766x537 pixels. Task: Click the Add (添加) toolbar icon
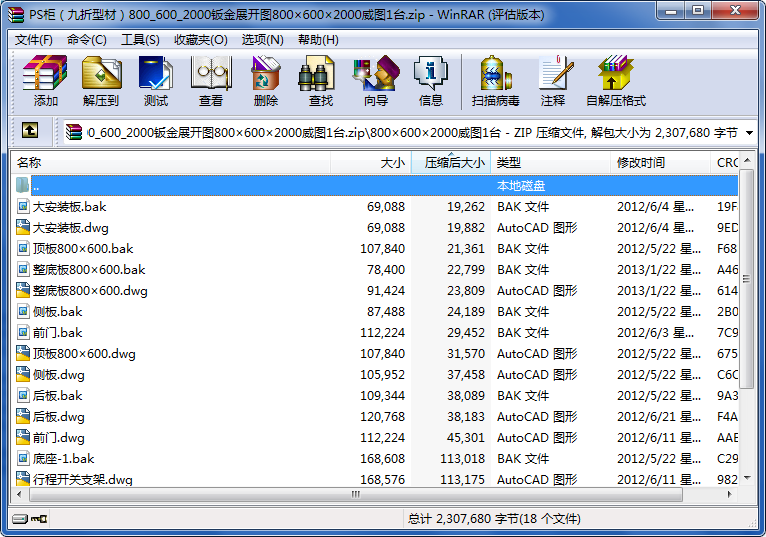pyautogui.click(x=45, y=73)
